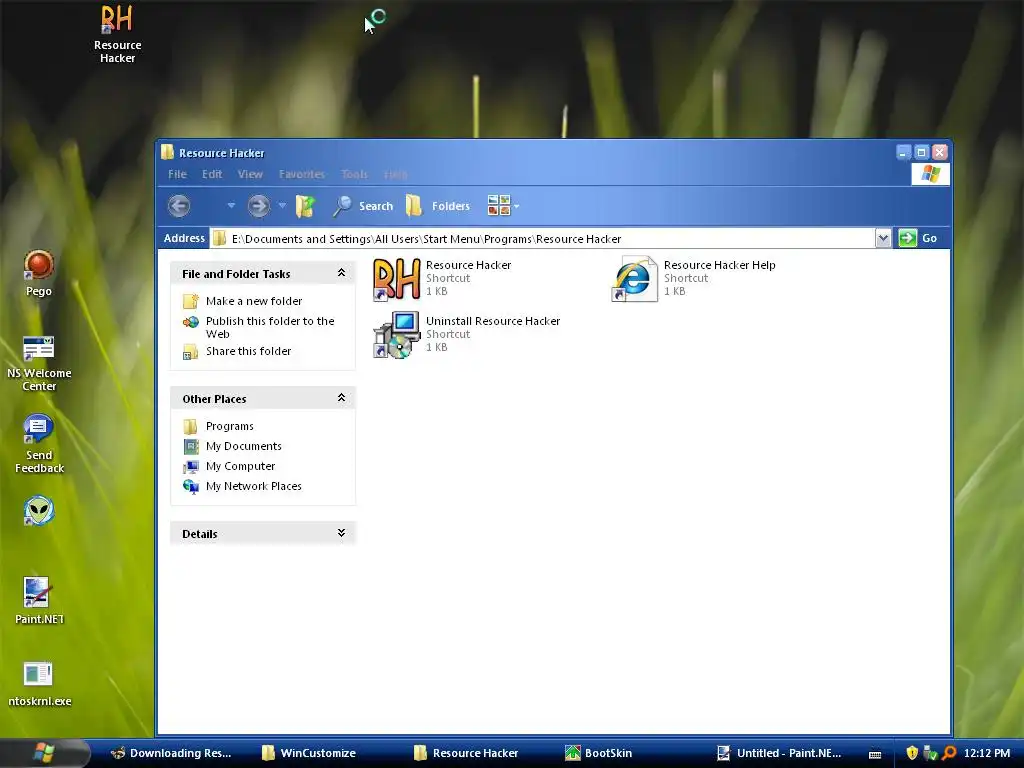Select Send Feedback desktop icon
Screen dimensions: 1024x768
click(x=39, y=444)
